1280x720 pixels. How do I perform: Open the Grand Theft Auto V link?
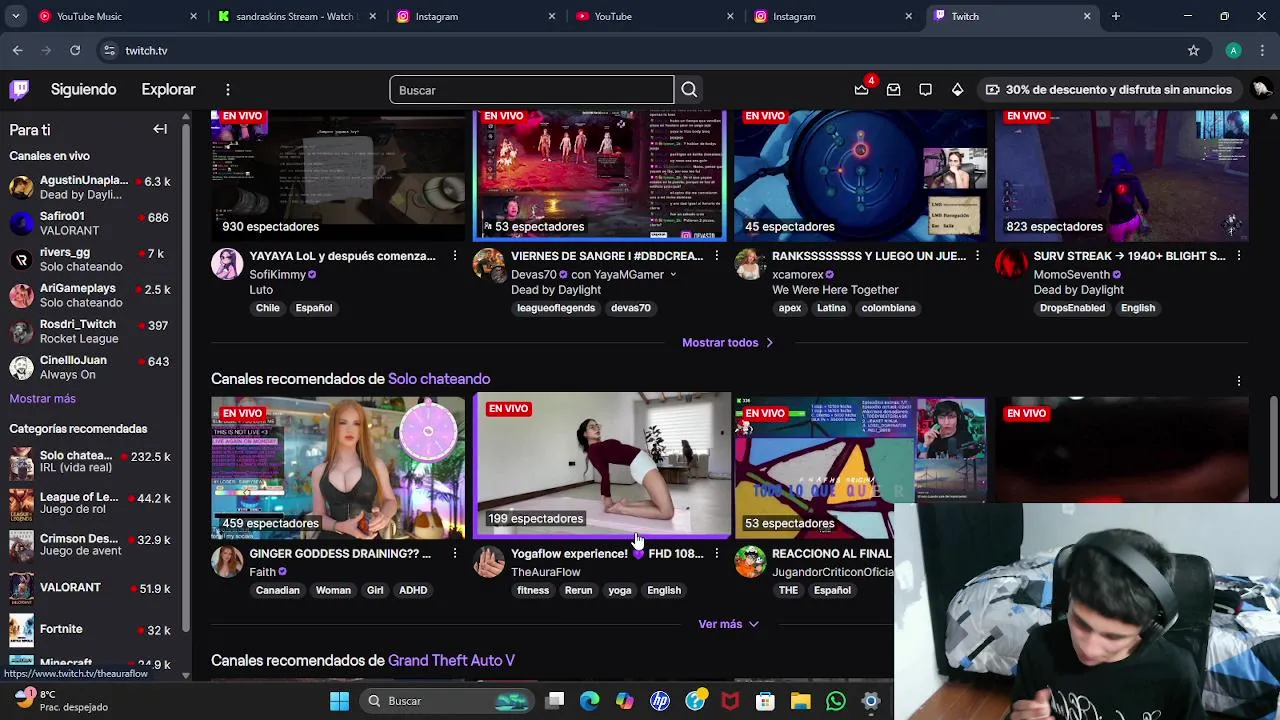[x=451, y=660]
